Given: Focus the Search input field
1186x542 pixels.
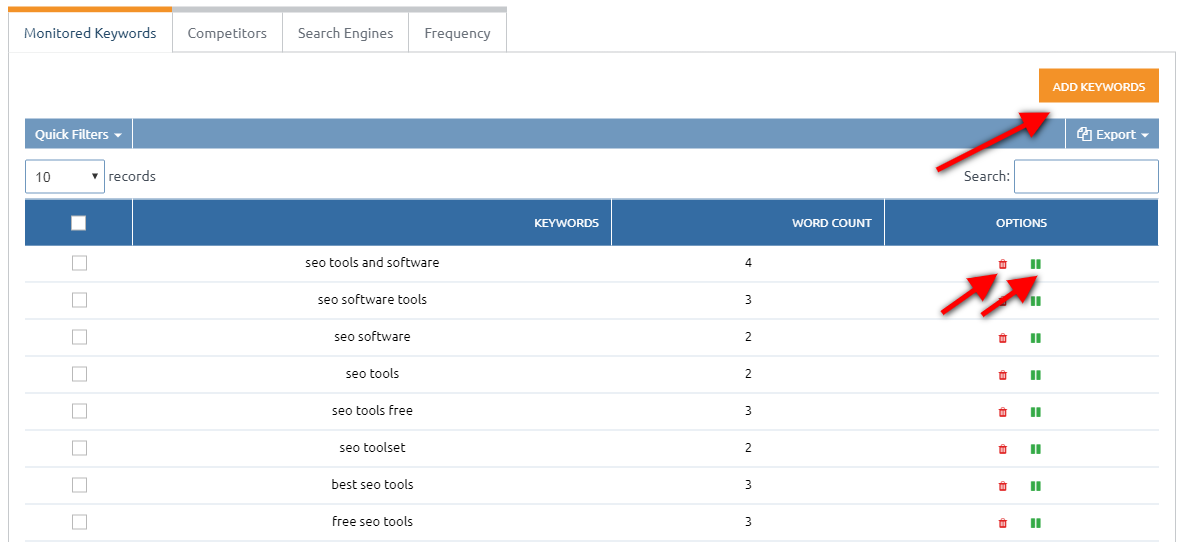Looking at the screenshot, I should coord(1086,177).
